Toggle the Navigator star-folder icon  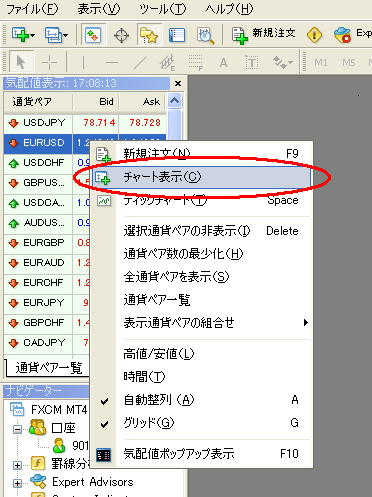tap(149, 35)
